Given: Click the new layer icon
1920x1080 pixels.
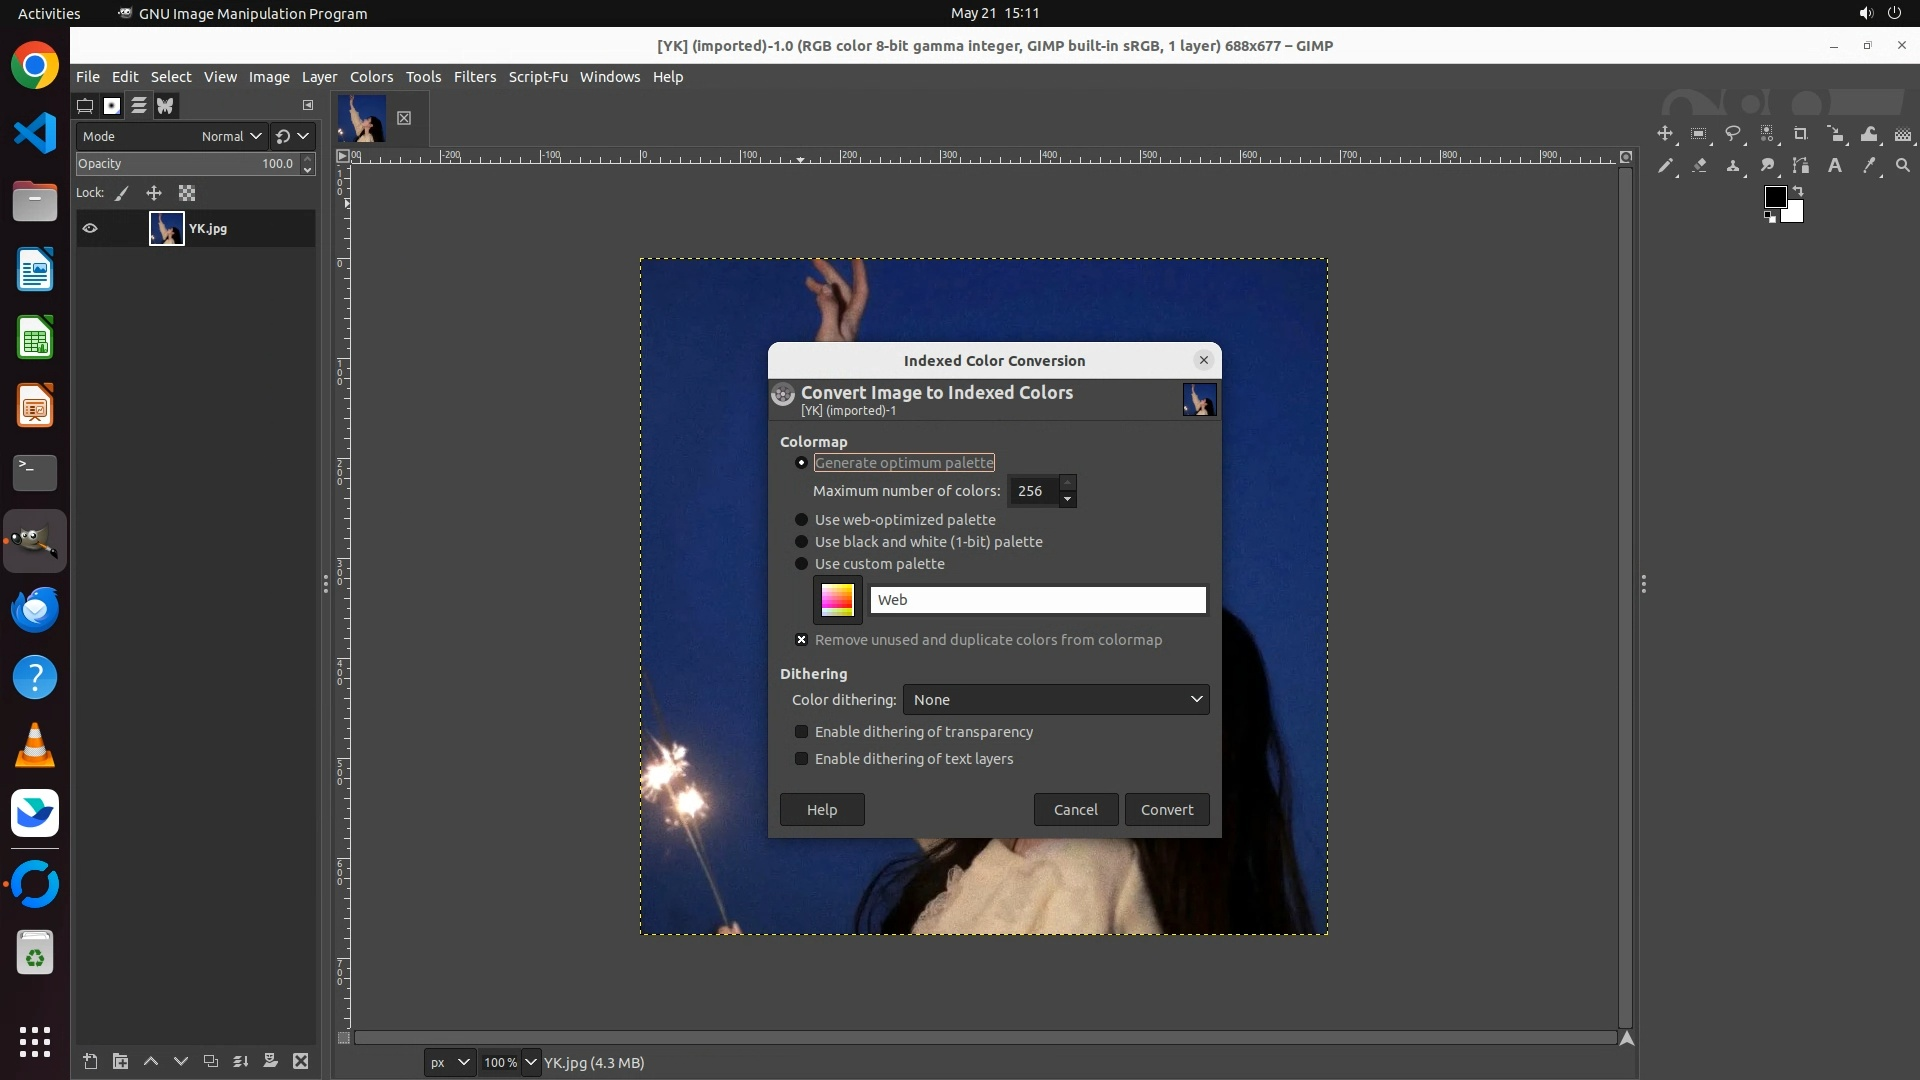Looking at the screenshot, I should pos(90,1062).
